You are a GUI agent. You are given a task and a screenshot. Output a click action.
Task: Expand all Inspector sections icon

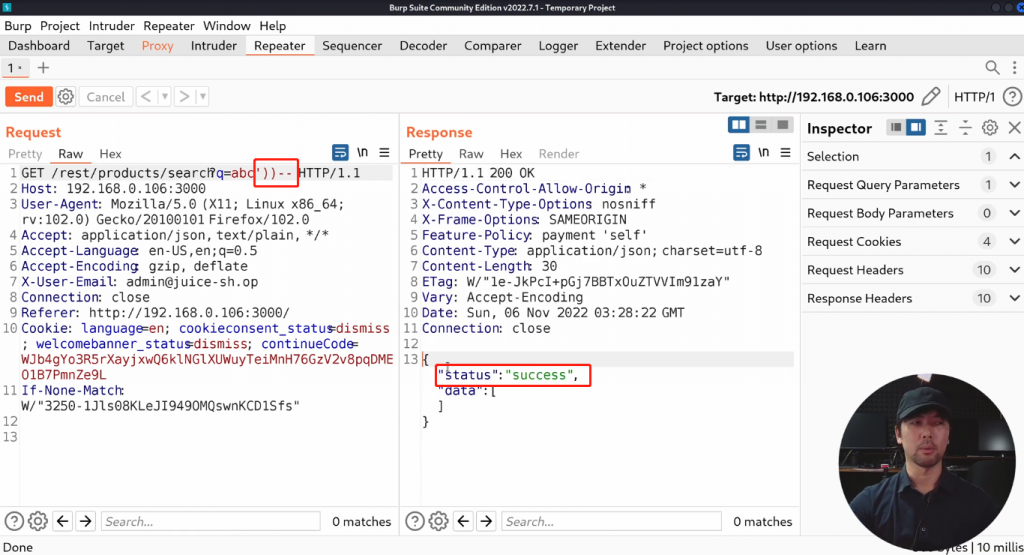pyautogui.click(x=940, y=128)
